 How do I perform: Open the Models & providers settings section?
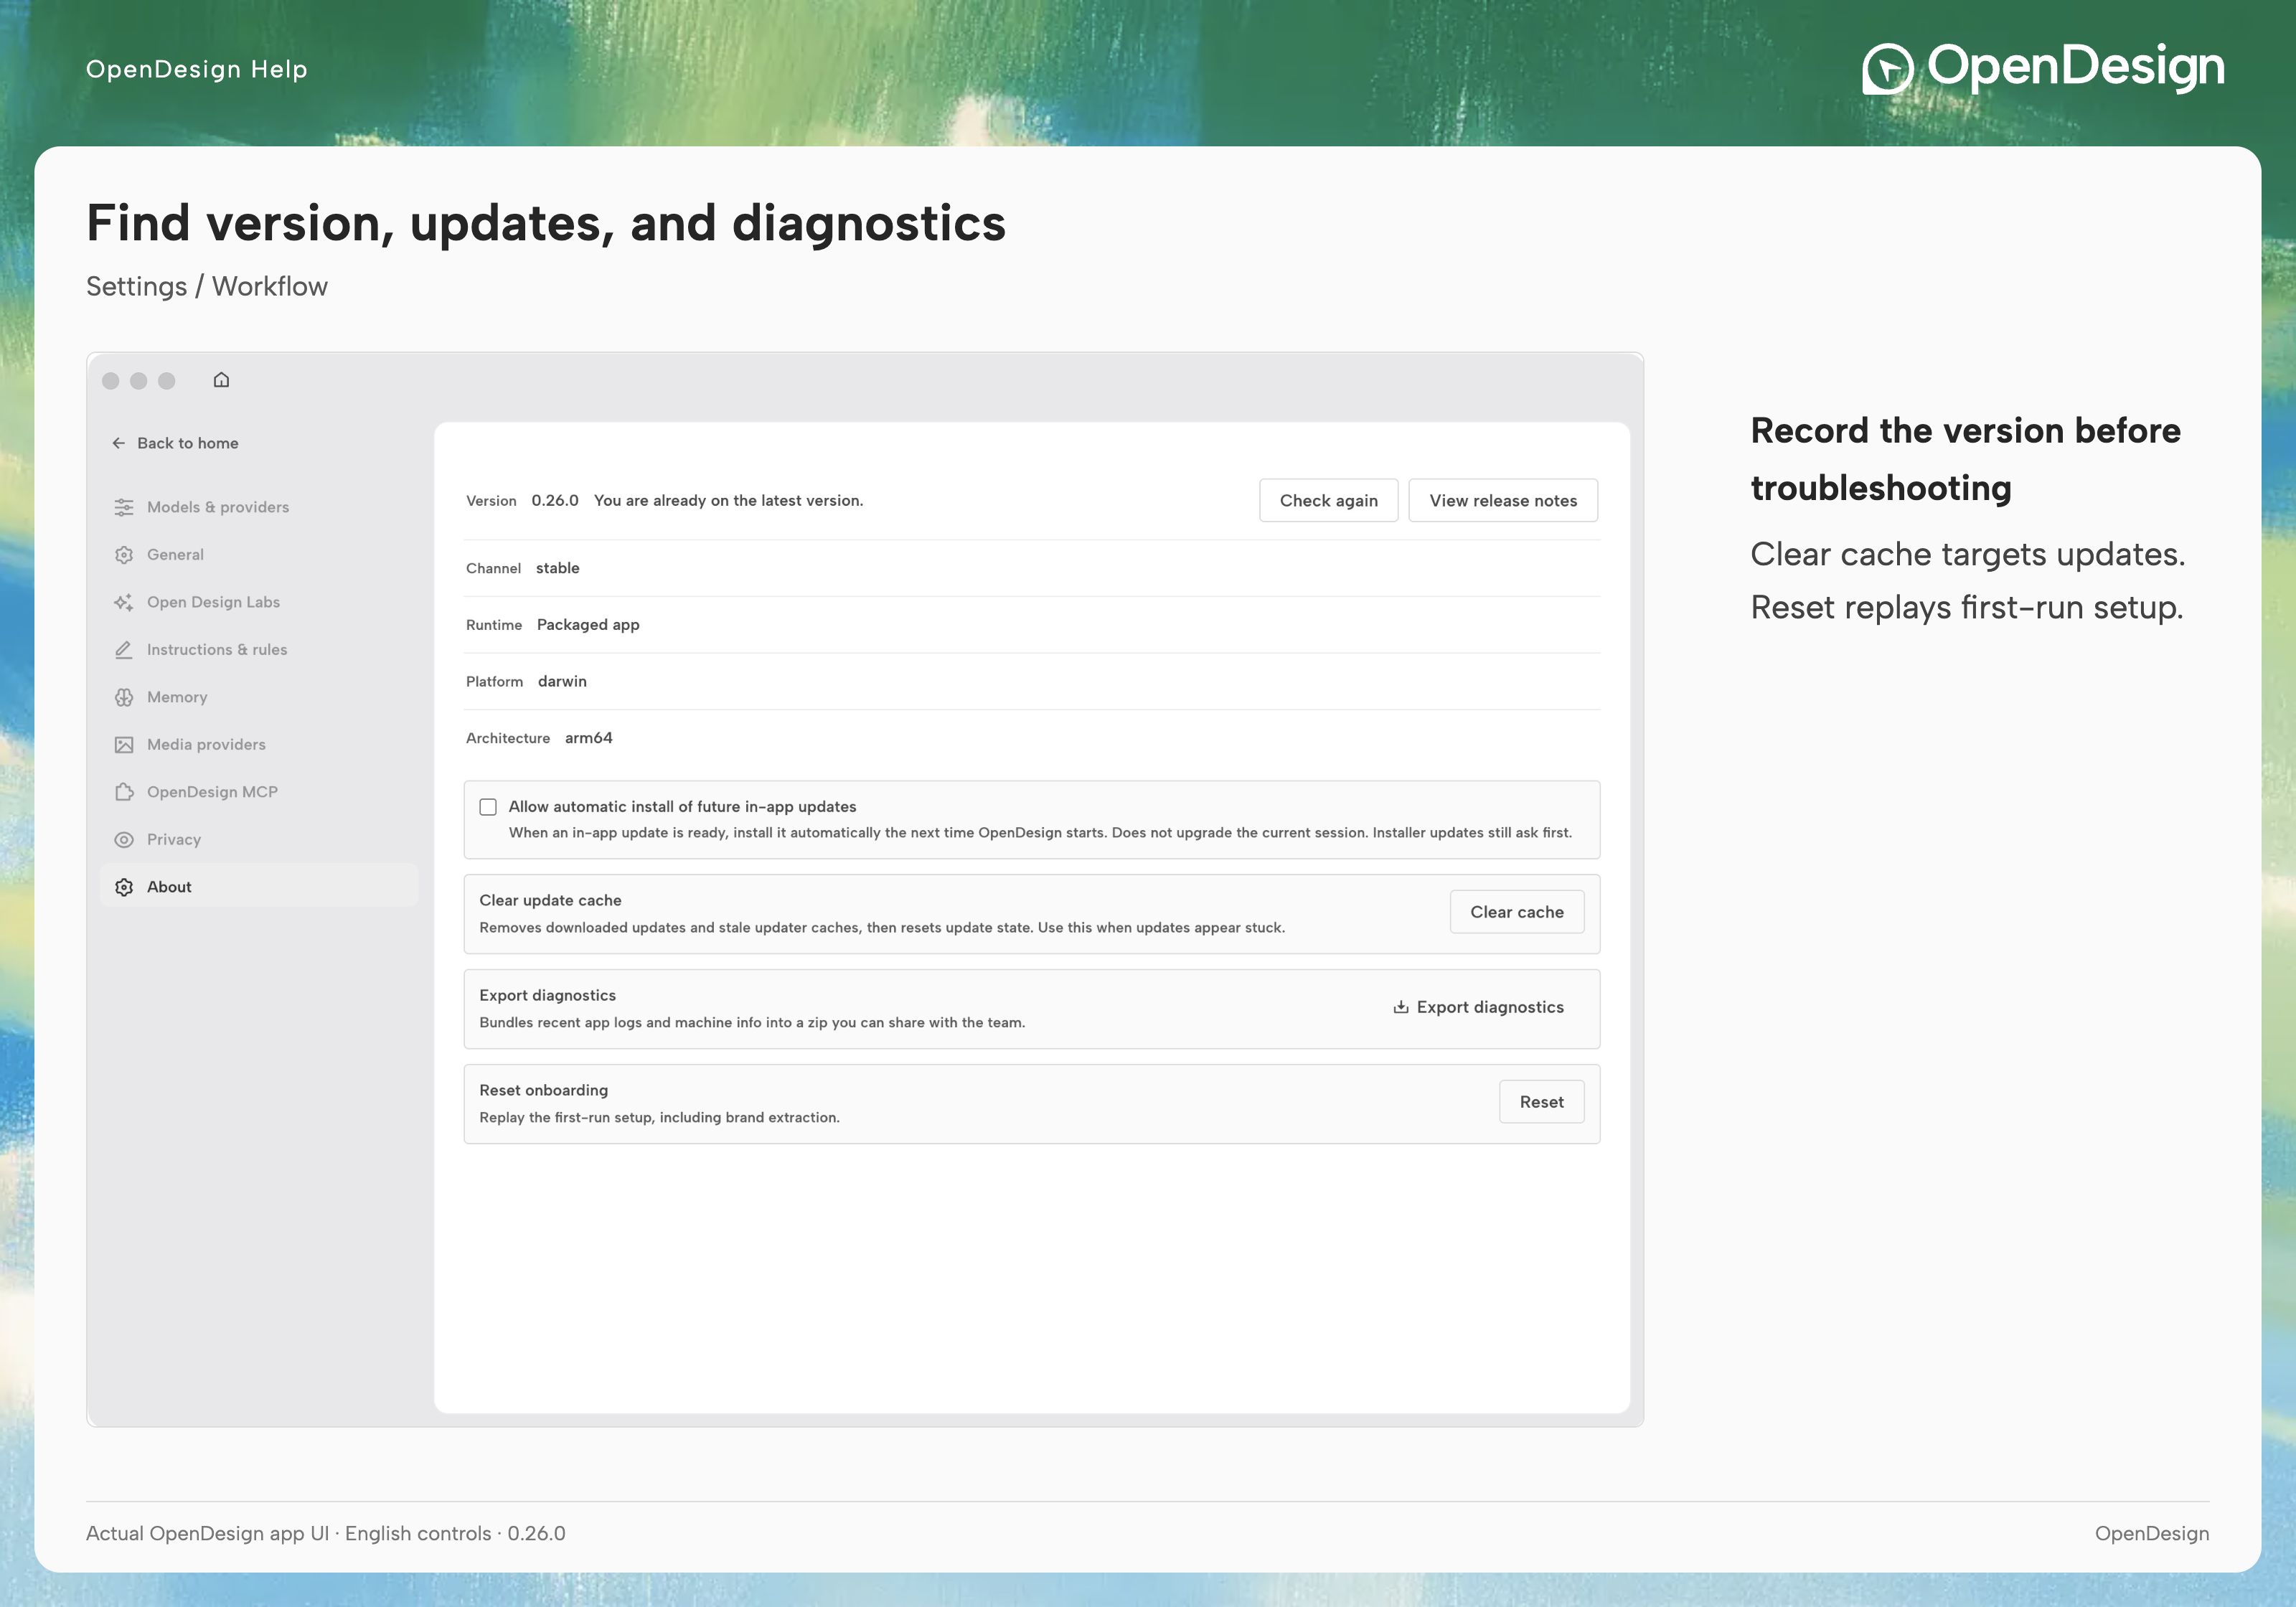tap(259, 507)
